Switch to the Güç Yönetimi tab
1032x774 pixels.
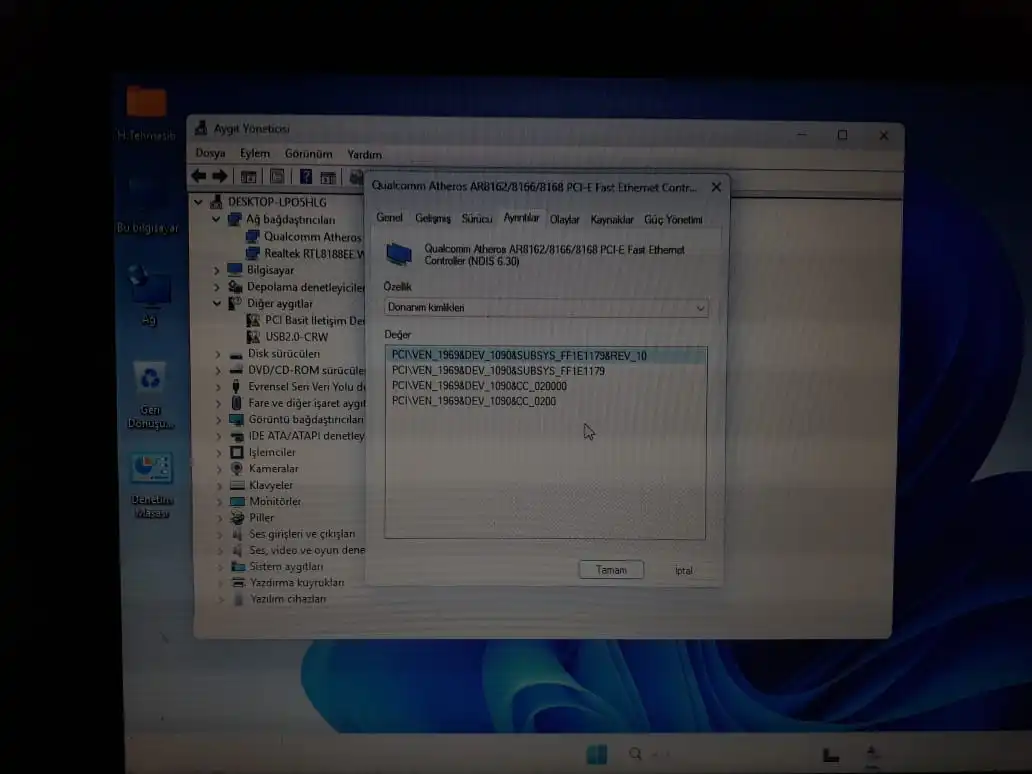point(673,220)
